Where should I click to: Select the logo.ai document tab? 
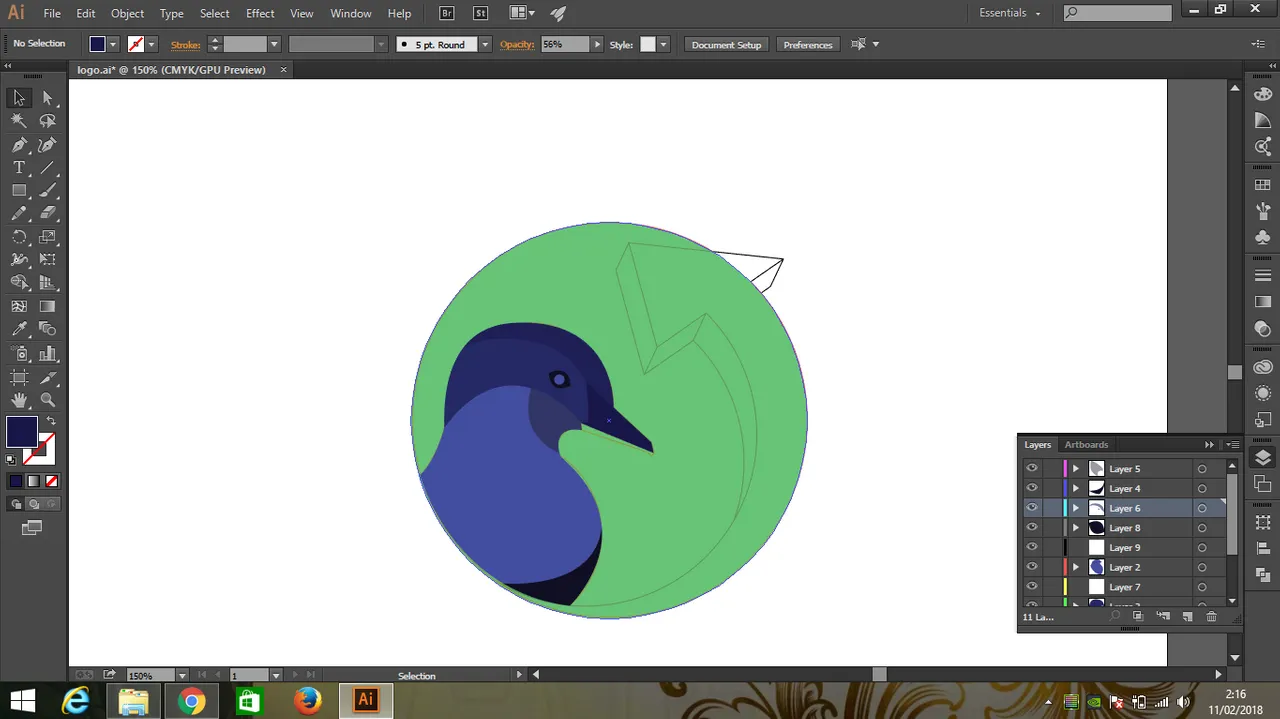click(x=171, y=70)
